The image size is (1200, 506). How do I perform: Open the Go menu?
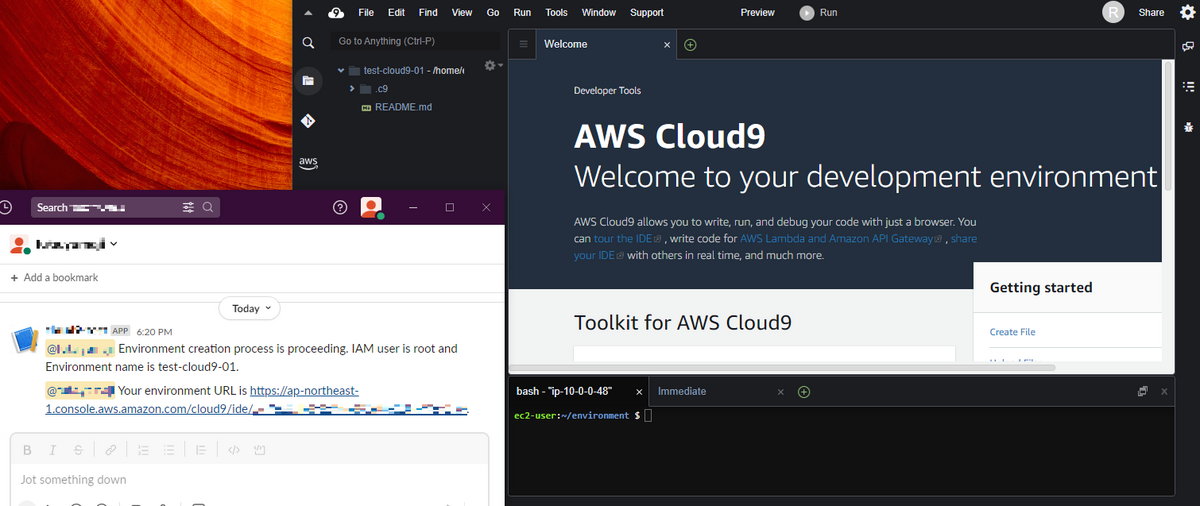493,13
